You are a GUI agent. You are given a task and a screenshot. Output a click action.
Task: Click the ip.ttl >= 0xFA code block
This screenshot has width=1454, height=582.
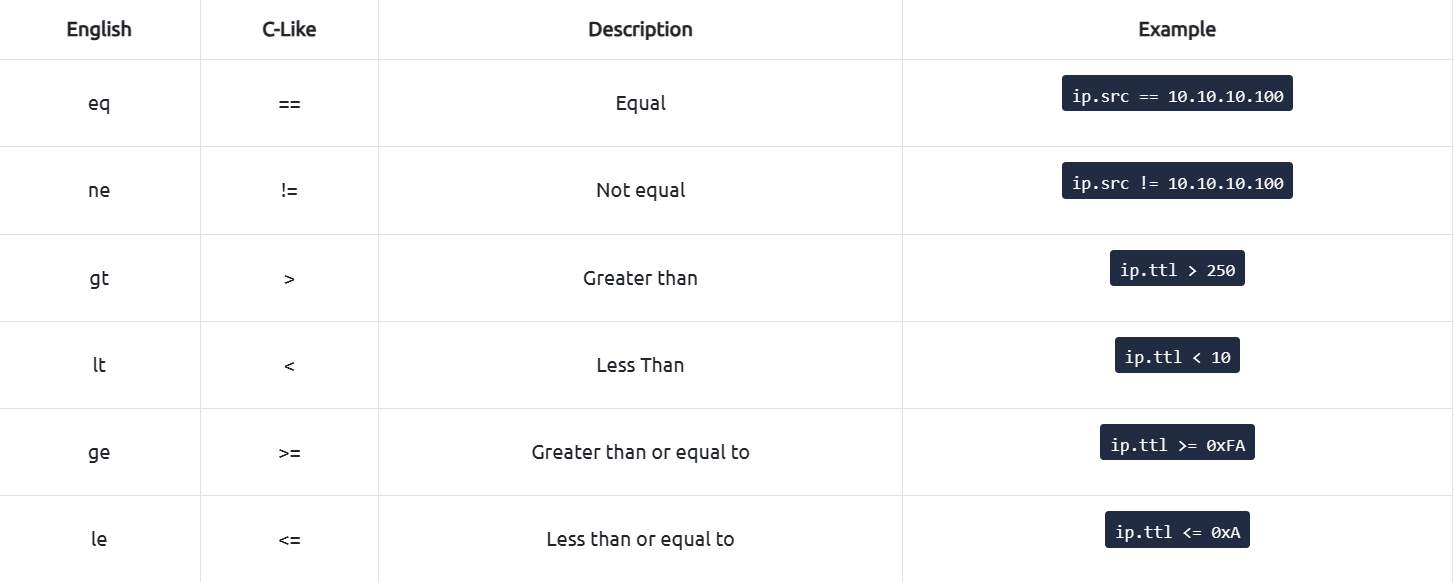coord(1177,442)
